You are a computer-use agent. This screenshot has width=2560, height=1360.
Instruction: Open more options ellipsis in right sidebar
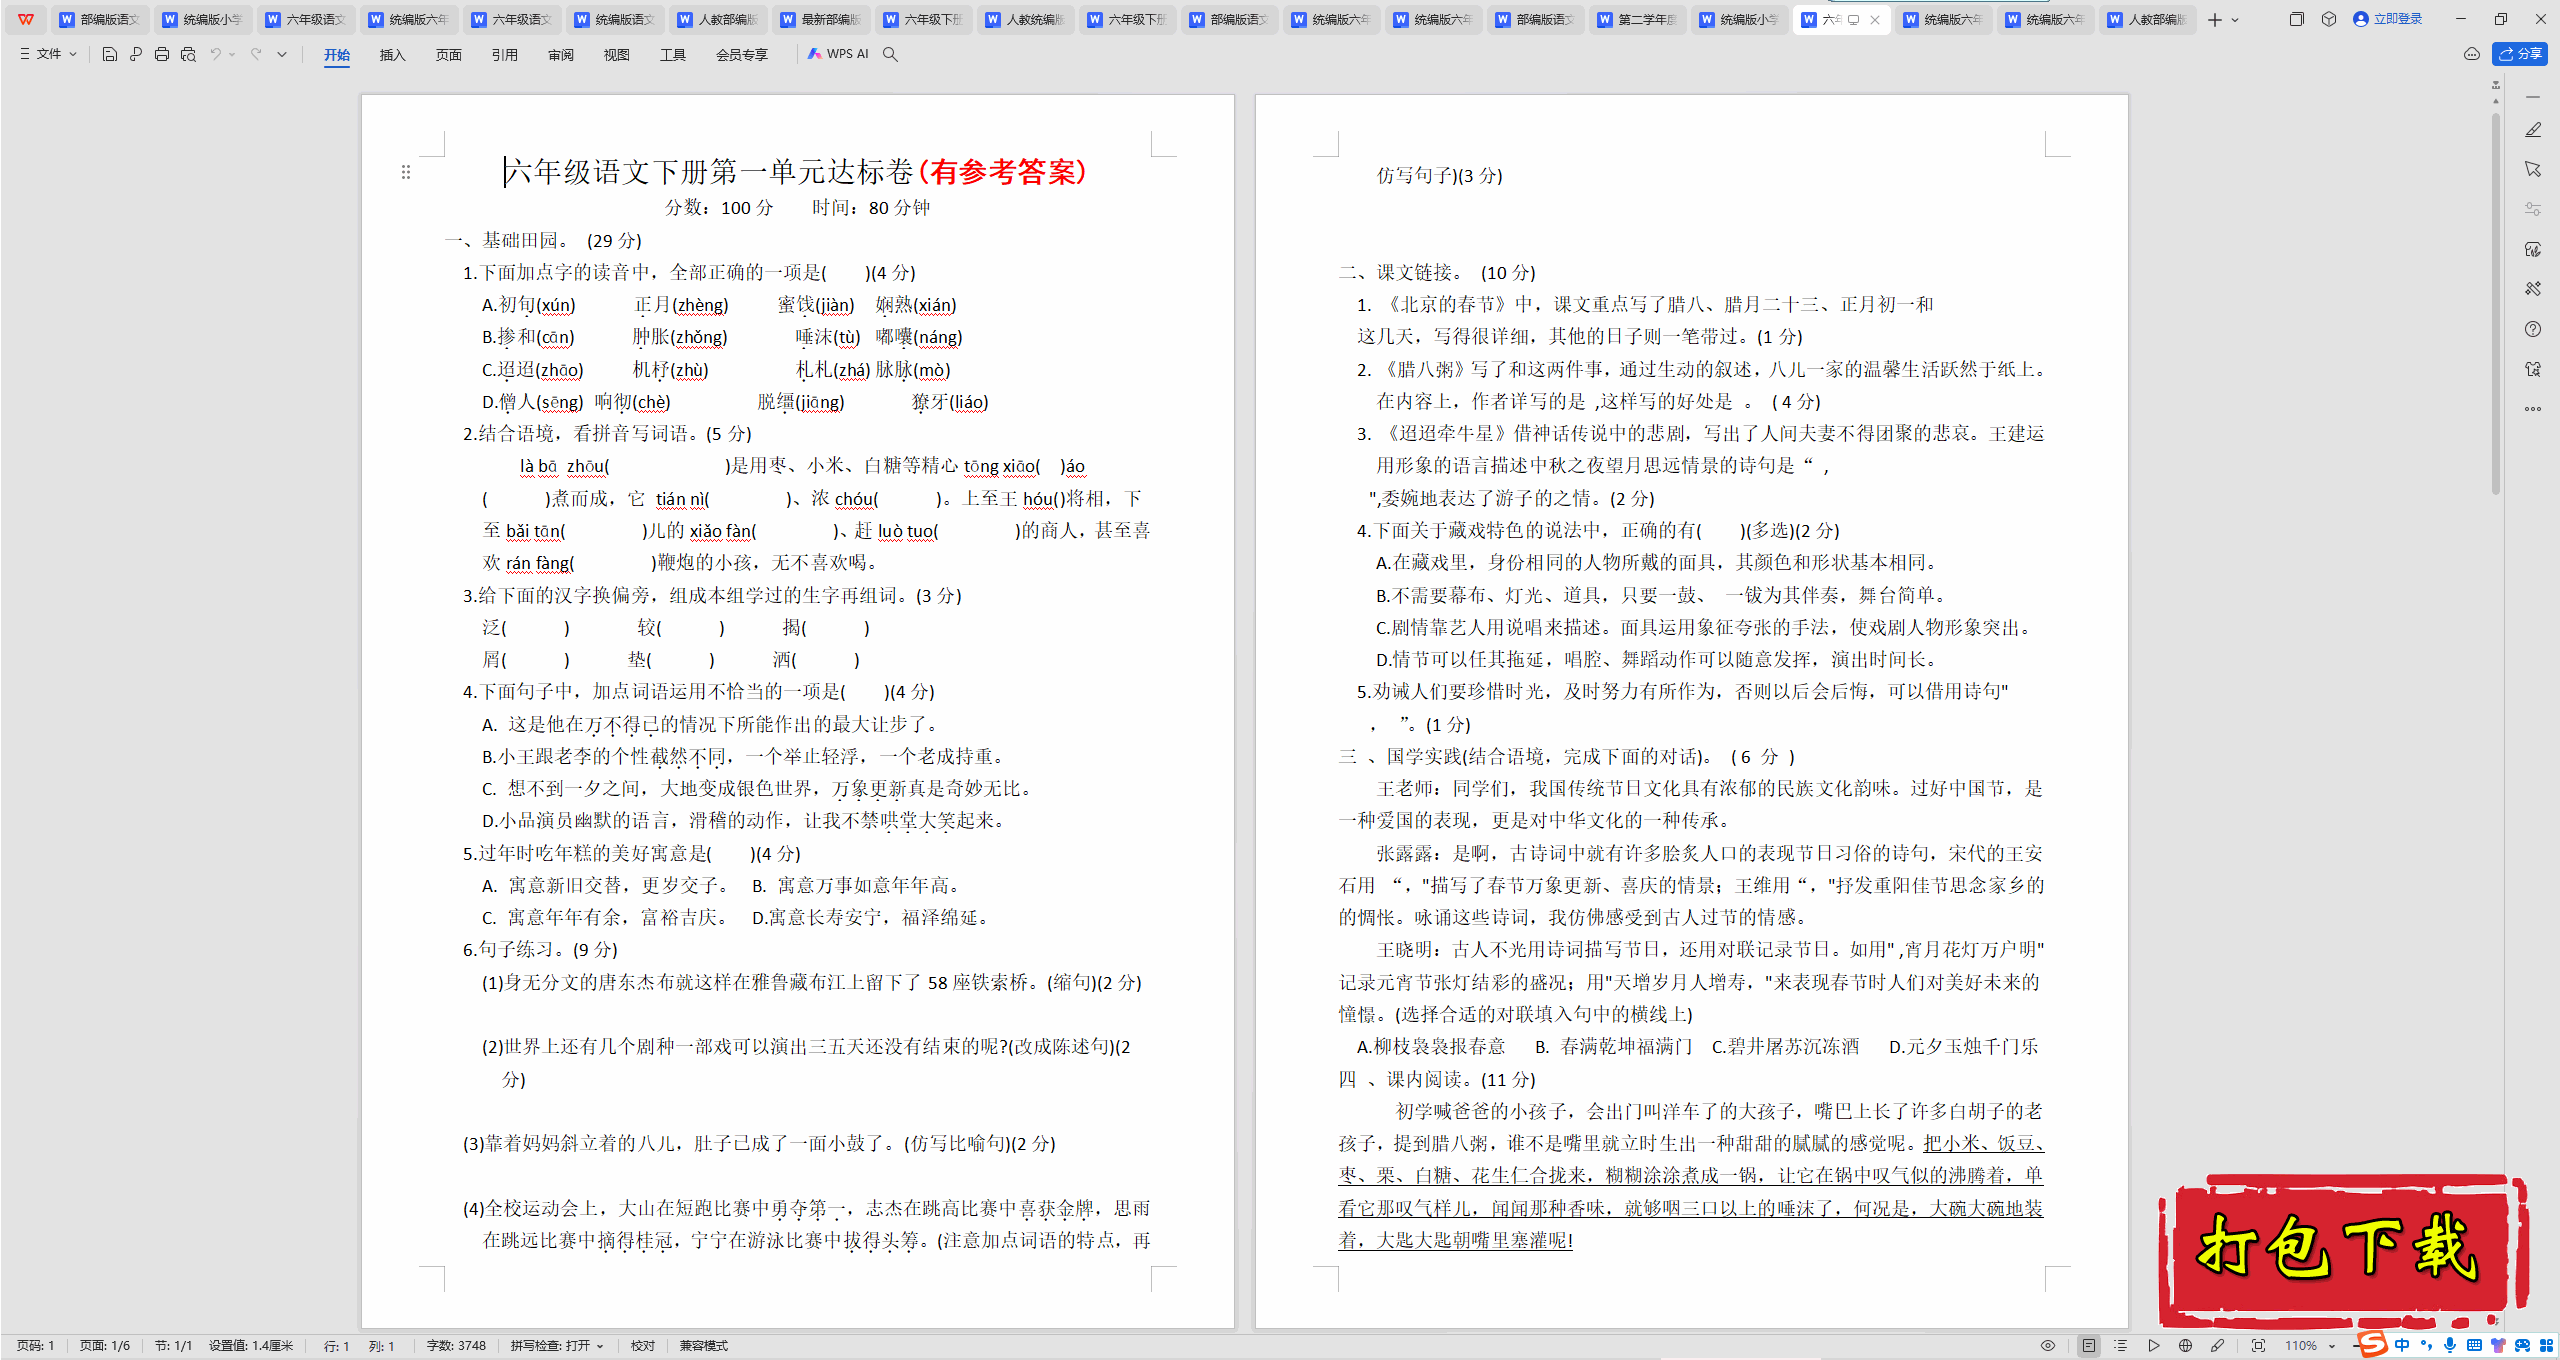click(2533, 409)
